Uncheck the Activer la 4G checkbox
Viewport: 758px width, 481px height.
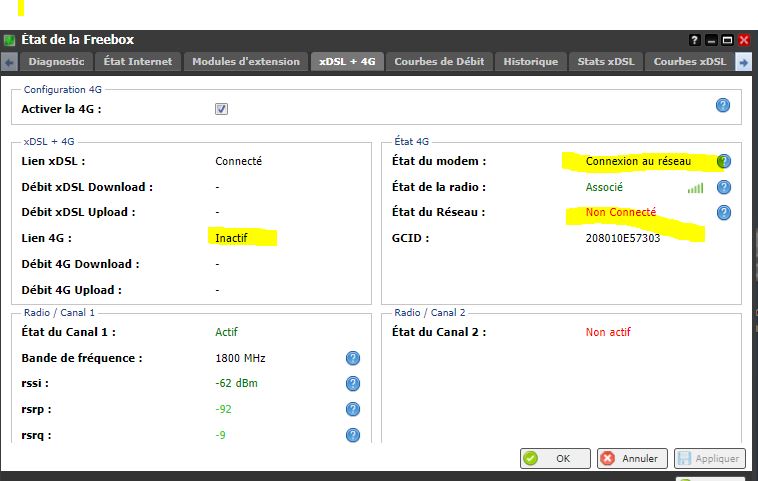pyautogui.click(x=221, y=109)
